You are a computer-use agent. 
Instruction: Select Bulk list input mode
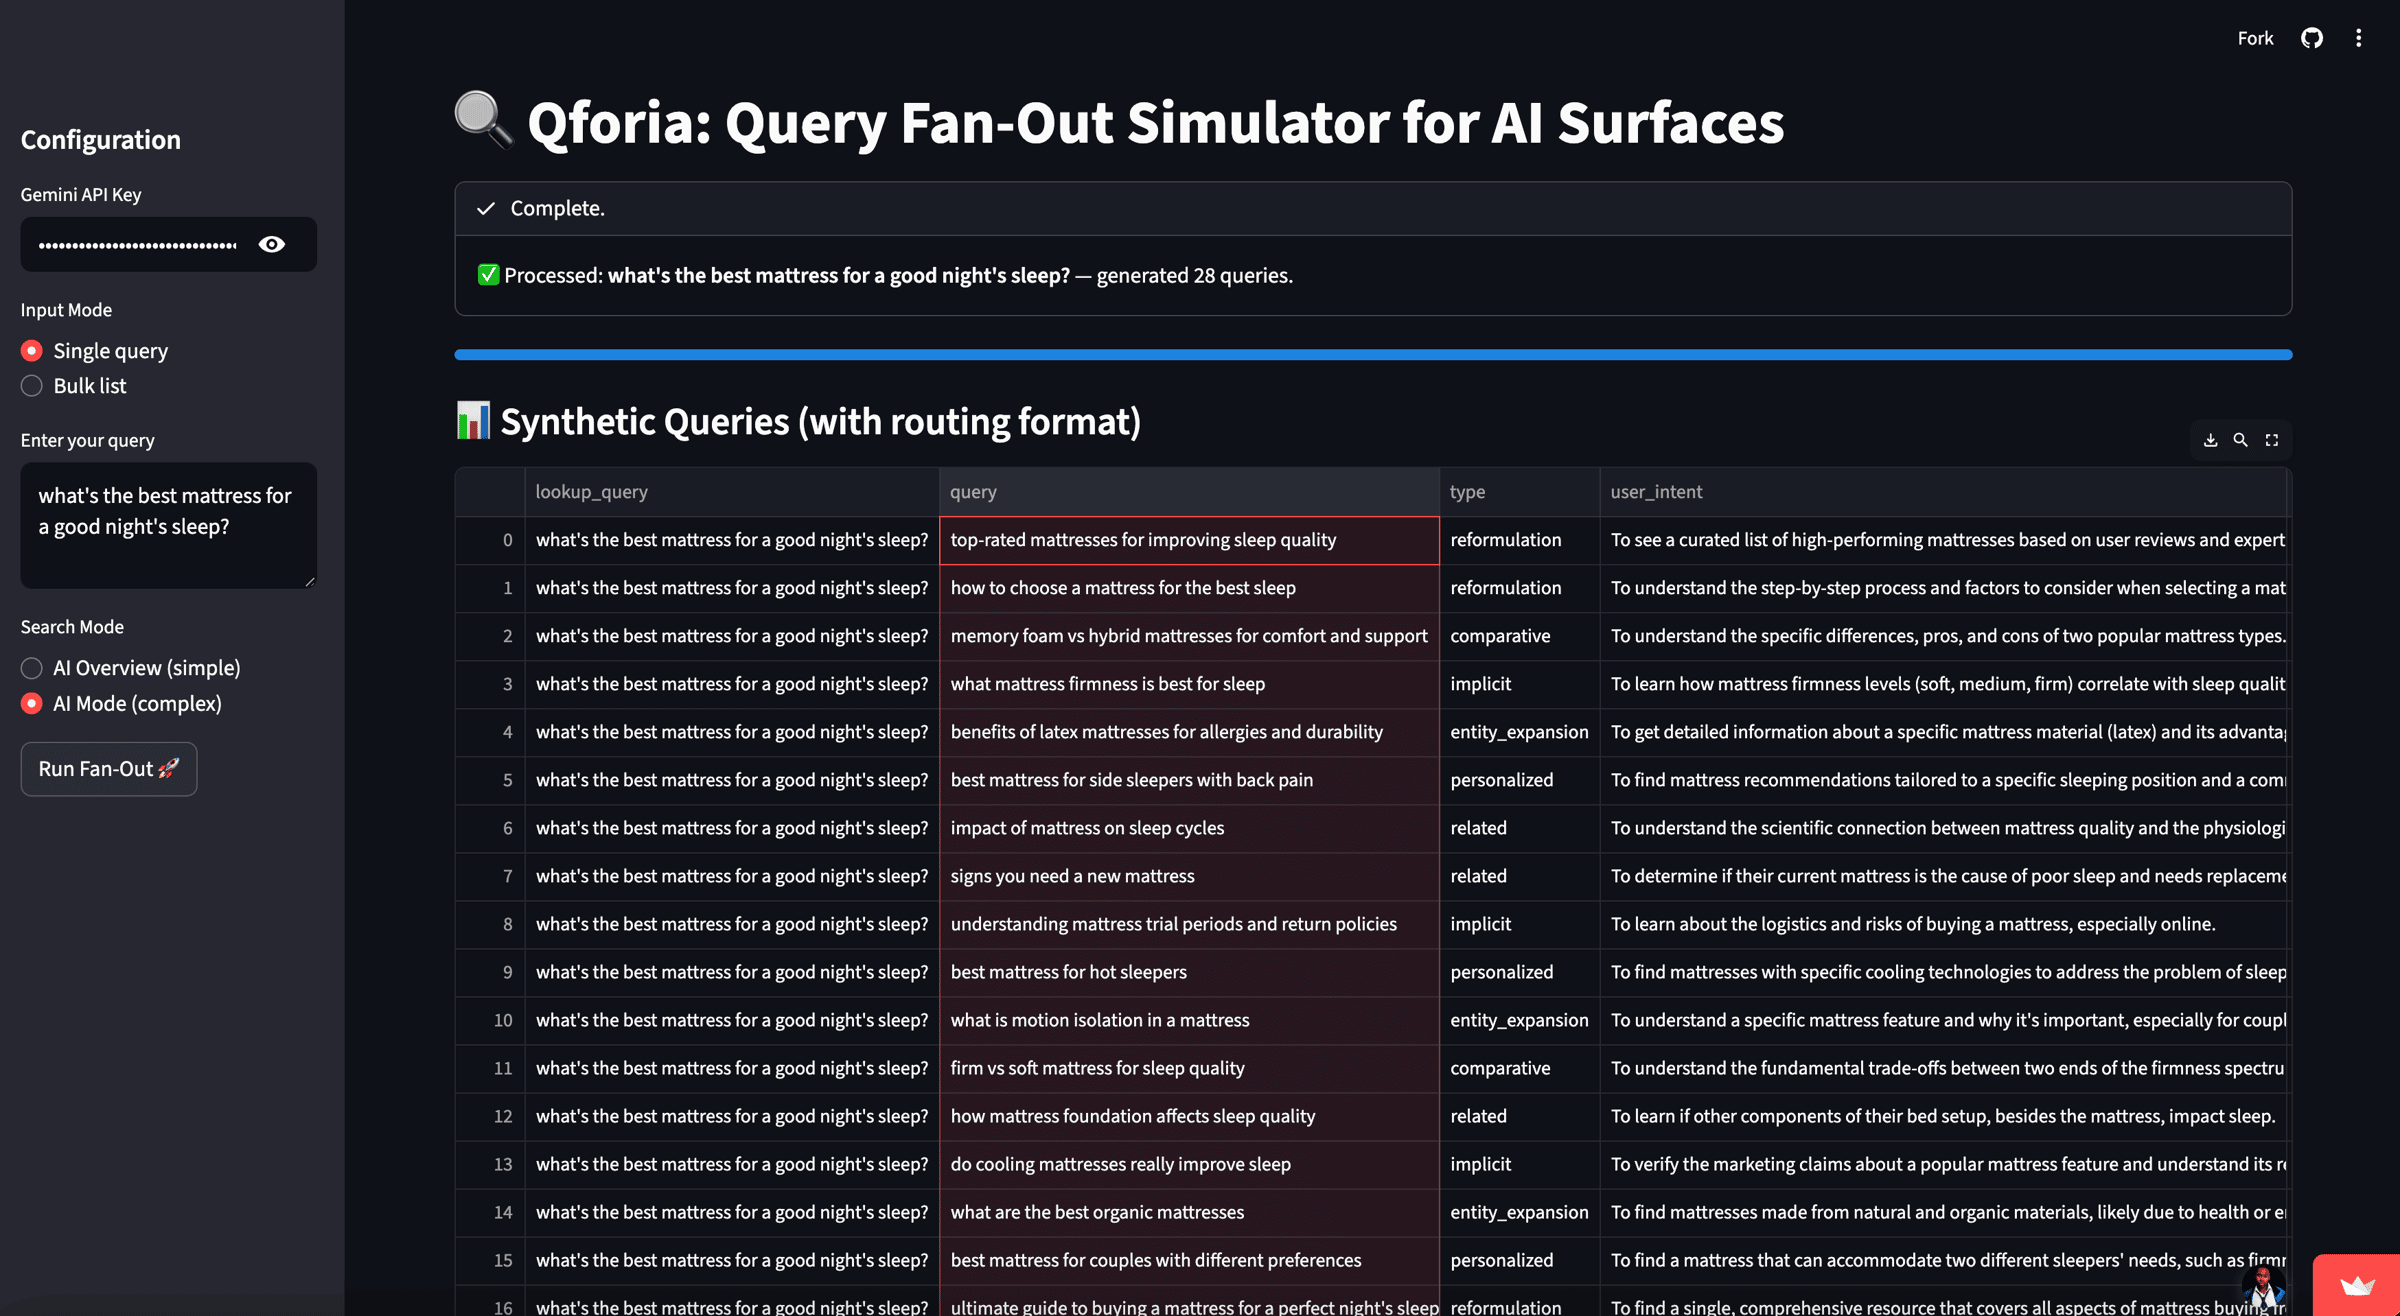(32, 386)
